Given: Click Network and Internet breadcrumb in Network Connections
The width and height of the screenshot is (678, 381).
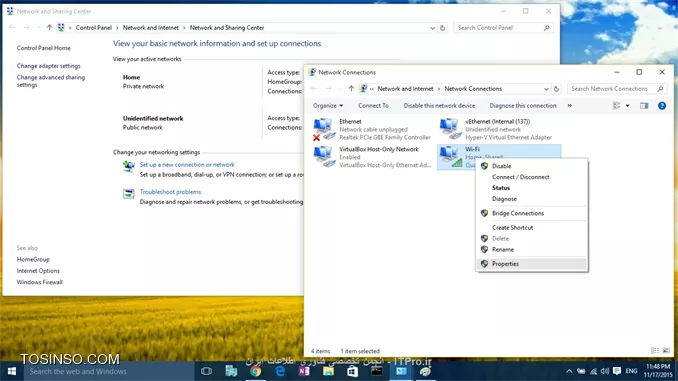Looking at the screenshot, I should click(x=405, y=89).
